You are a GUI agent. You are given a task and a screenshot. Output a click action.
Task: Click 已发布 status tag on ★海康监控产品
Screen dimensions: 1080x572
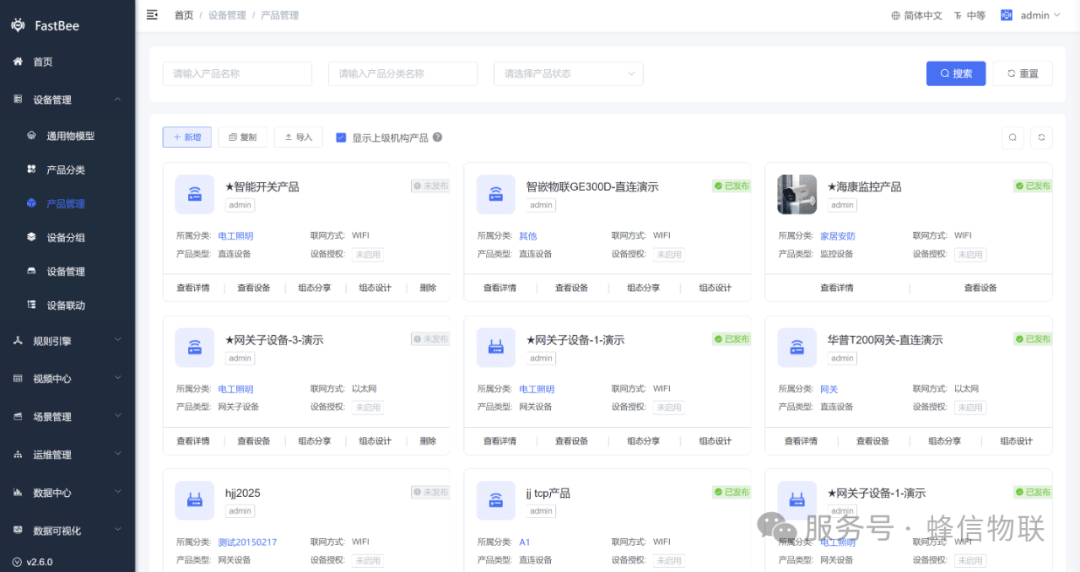pyautogui.click(x=1032, y=186)
